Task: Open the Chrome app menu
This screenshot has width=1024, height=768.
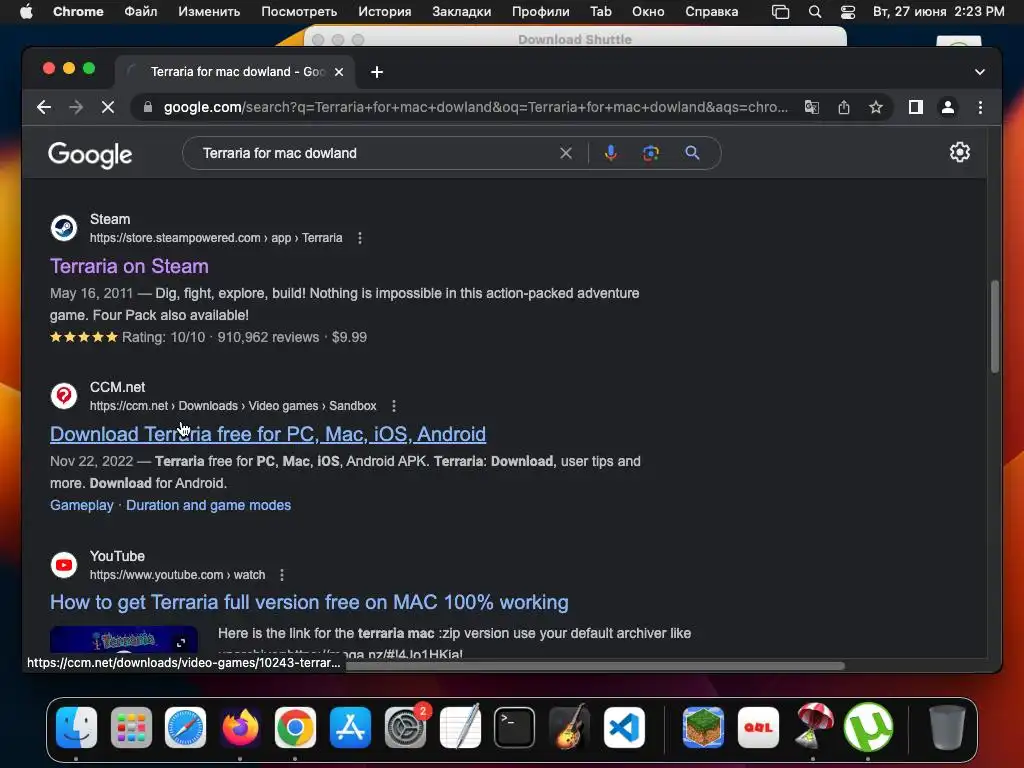Action: coord(78,12)
